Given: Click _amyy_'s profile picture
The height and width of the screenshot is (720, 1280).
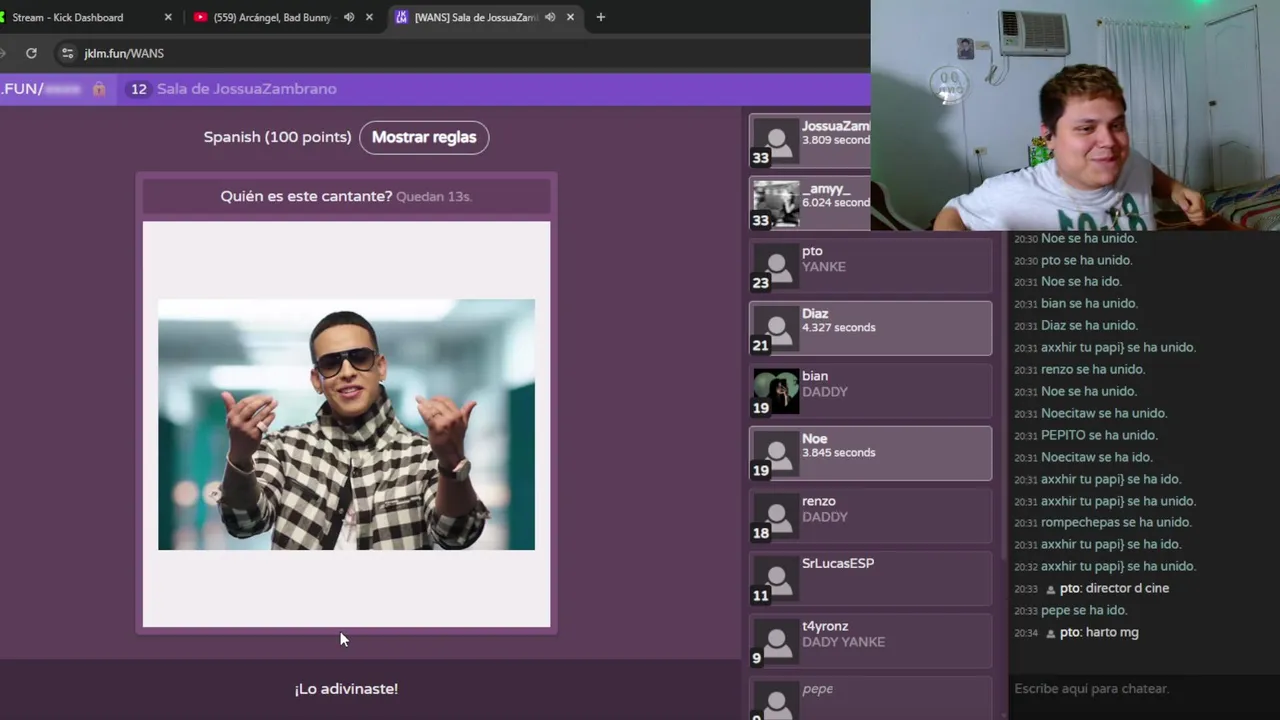Looking at the screenshot, I should (x=776, y=204).
